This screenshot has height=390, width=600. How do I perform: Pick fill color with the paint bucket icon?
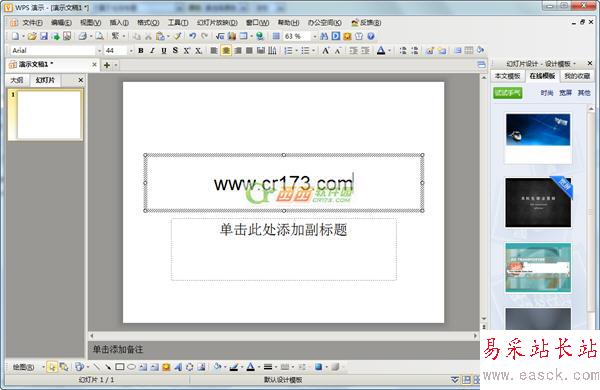coord(217,367)
